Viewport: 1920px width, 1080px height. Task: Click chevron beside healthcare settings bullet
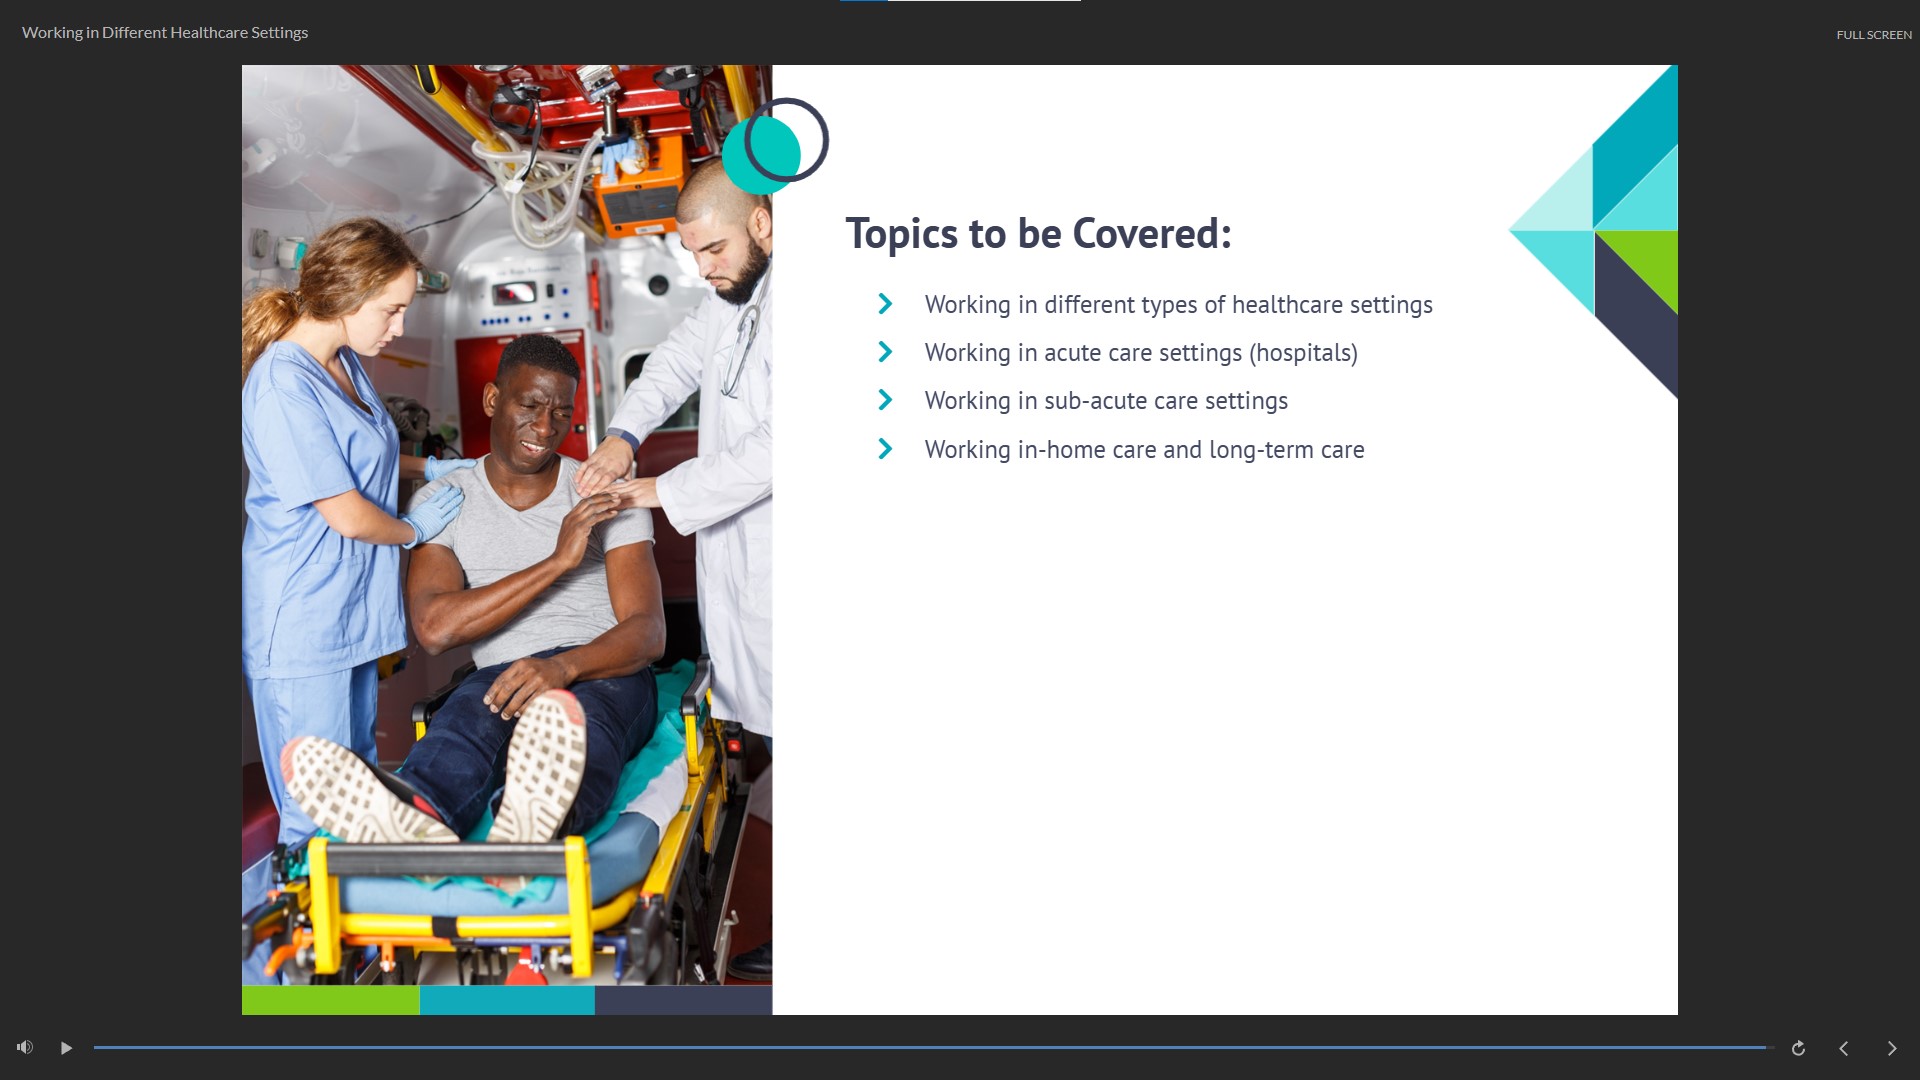point(885,304)
